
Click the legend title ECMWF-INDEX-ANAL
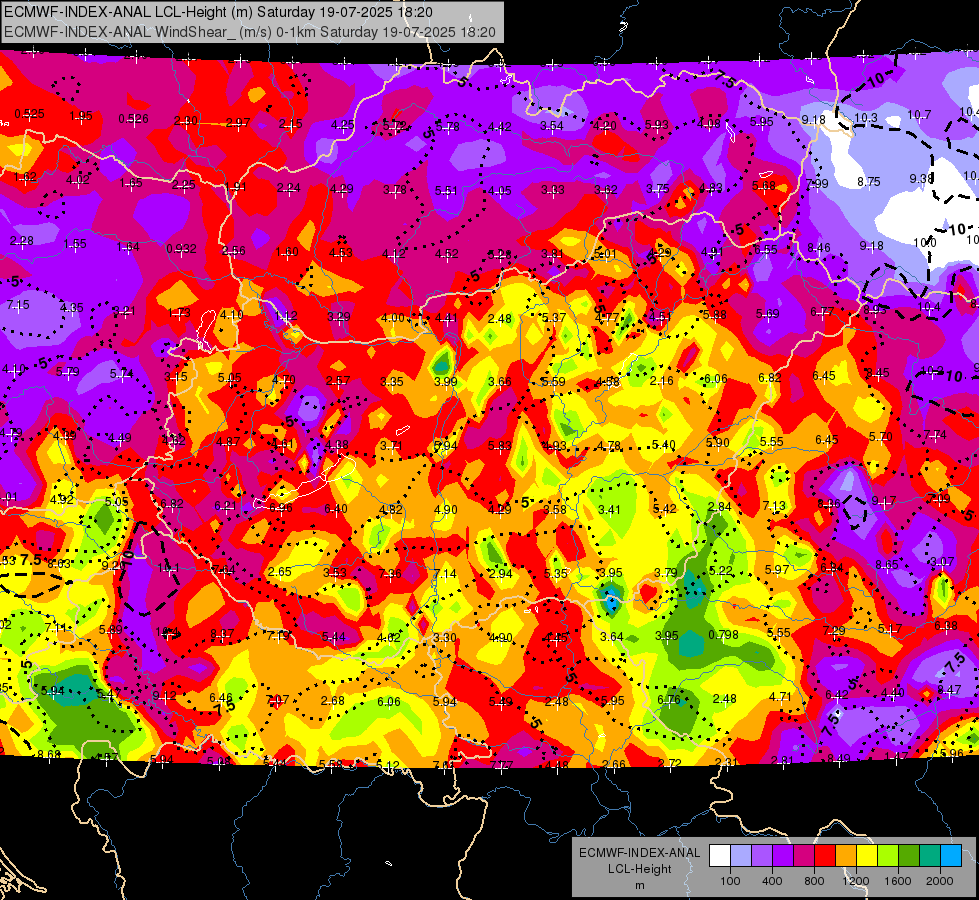[639, 853]
